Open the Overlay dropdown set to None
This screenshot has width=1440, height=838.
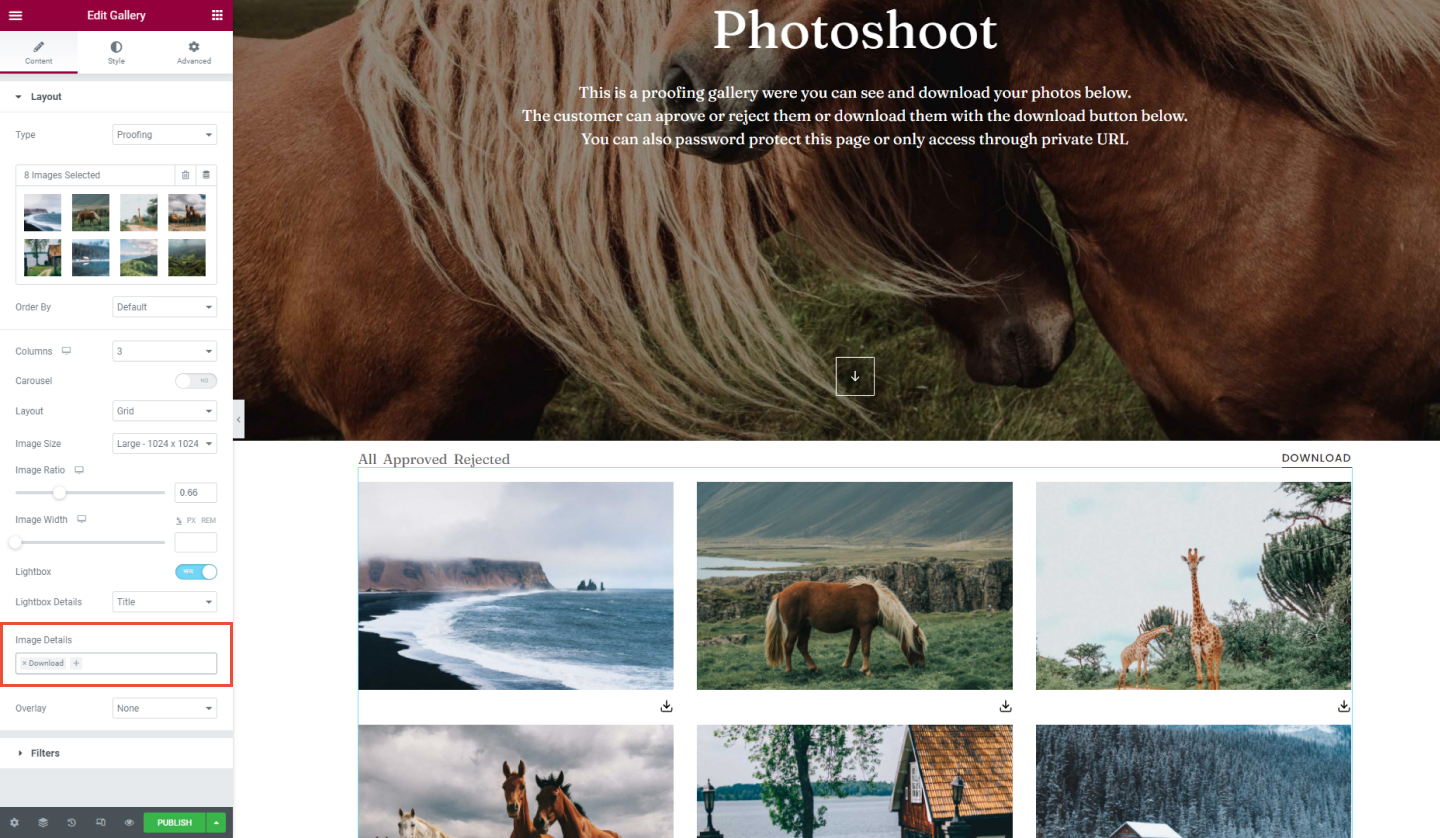point(165,708)
